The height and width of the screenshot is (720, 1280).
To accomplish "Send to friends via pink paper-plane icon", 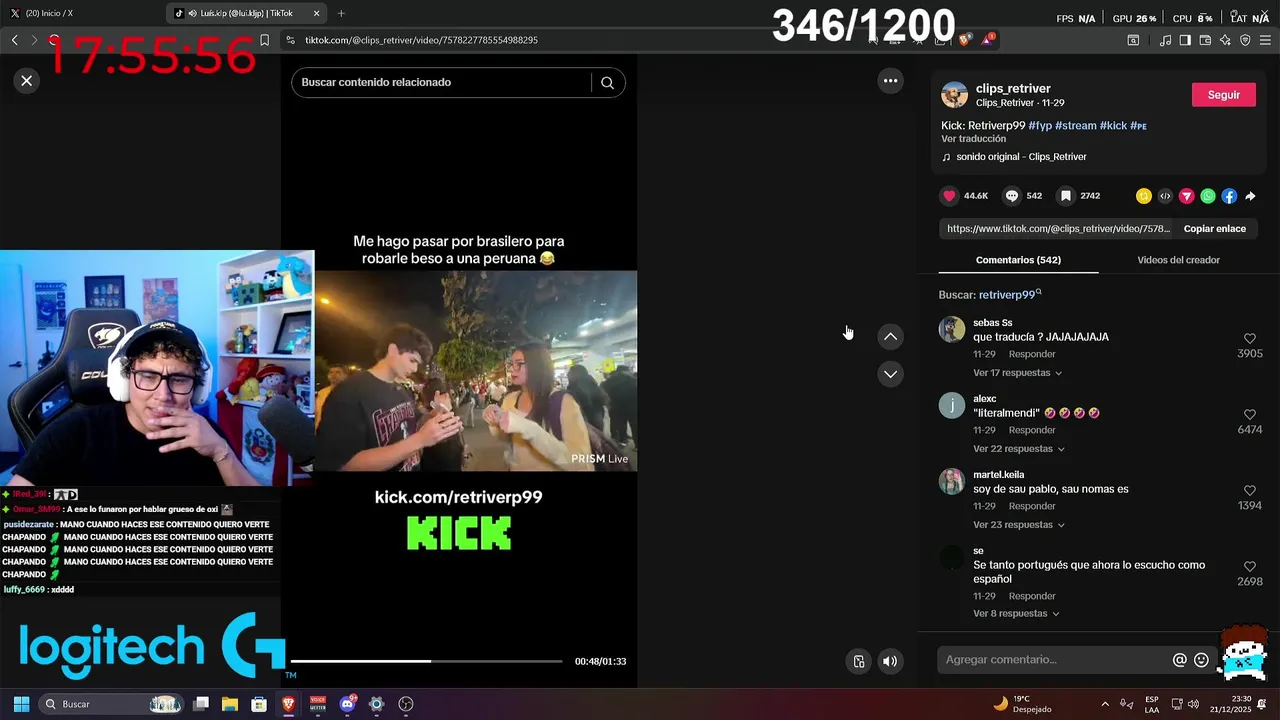I will coord(1187,196).
